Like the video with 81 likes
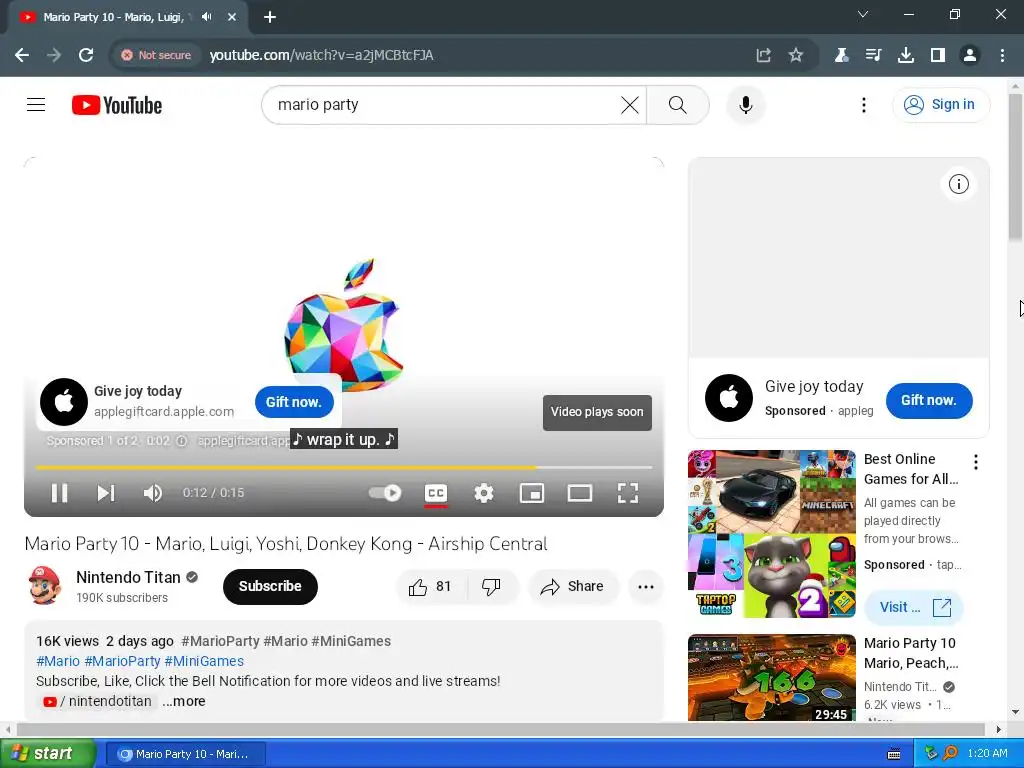Viewport: 1024px width, 768px height. click(429, 586)
